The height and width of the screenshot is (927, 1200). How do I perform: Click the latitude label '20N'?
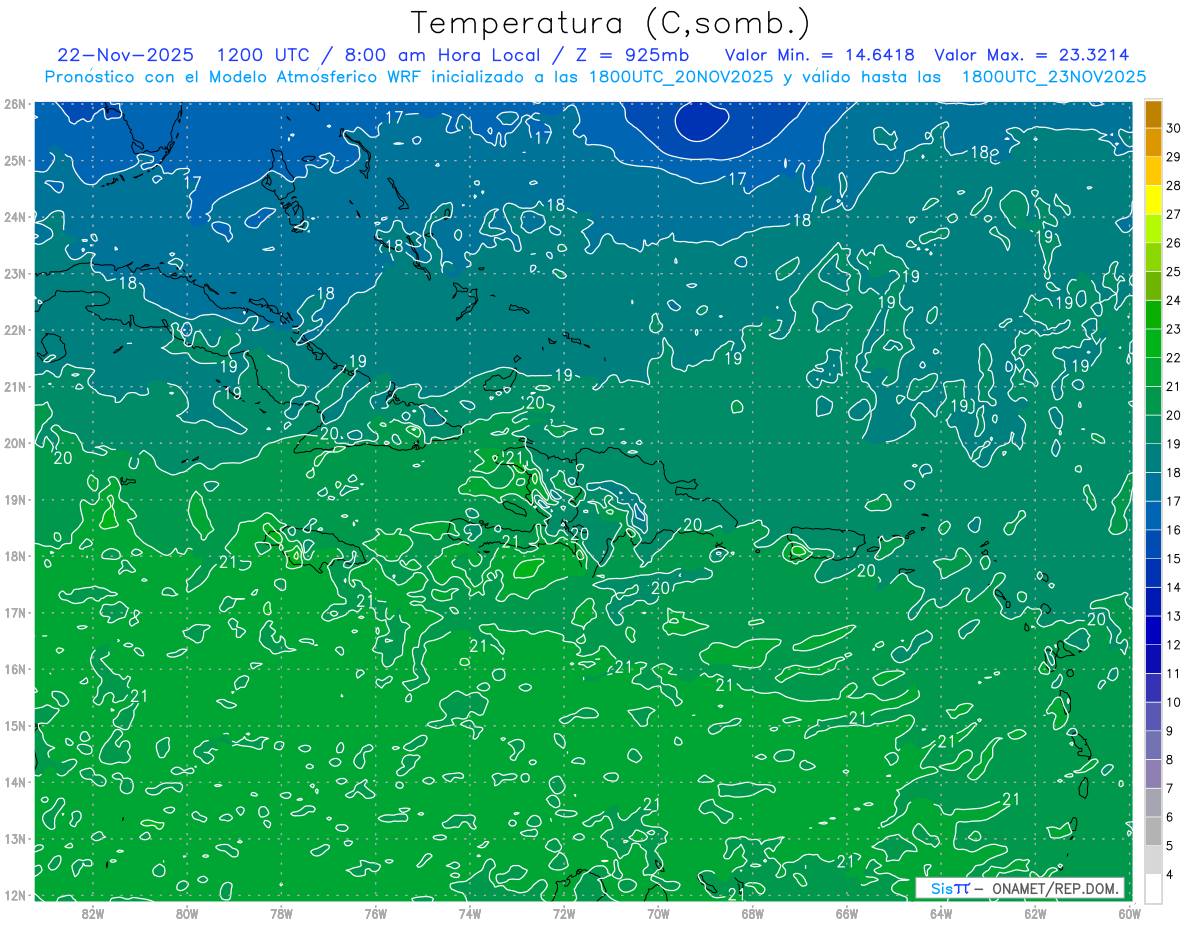[x=14, y=443]
